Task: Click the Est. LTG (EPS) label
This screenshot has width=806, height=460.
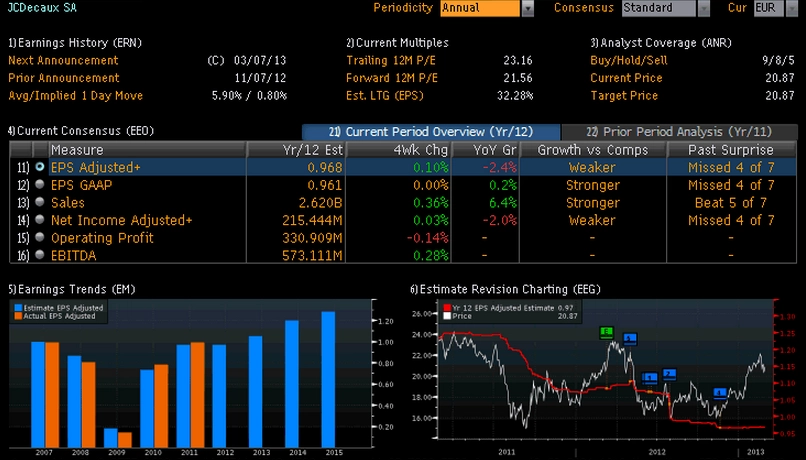Action: click(x=384, y=95)
